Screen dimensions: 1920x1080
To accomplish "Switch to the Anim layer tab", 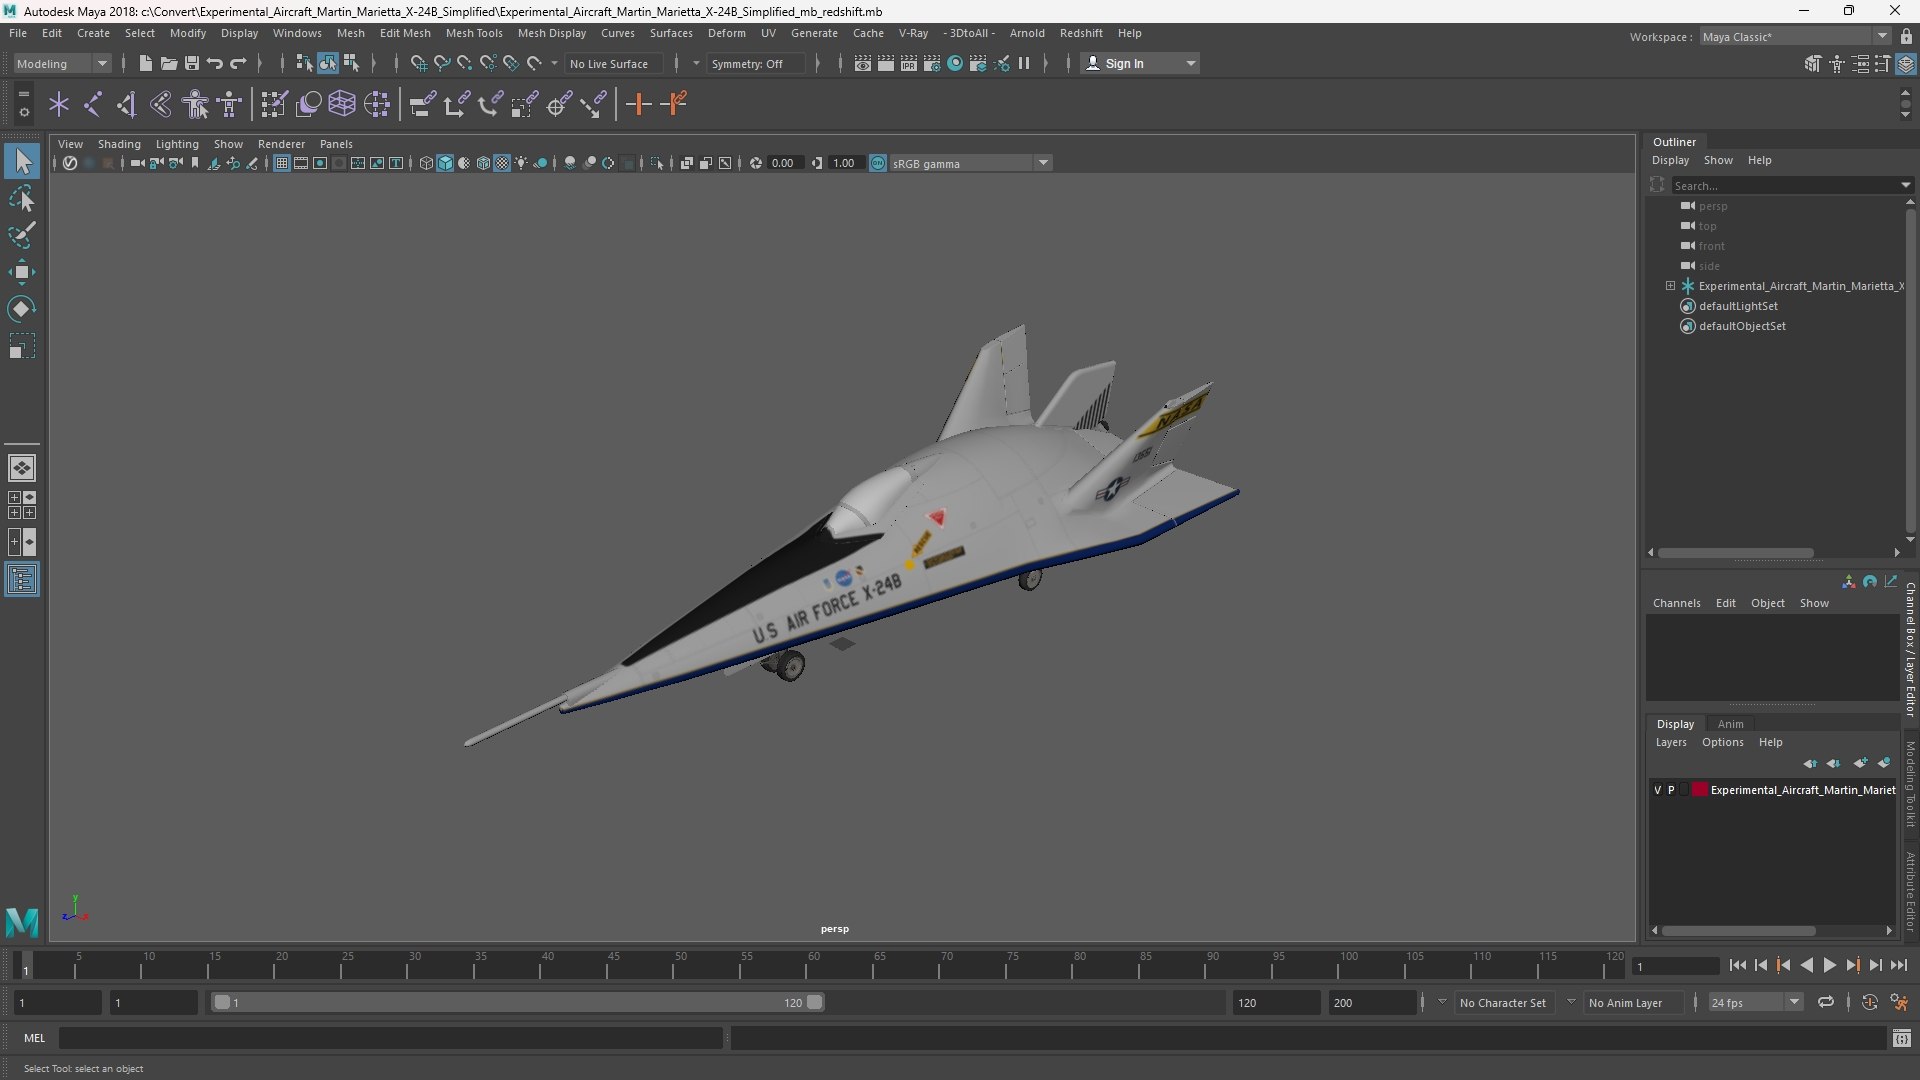I will click(1730, 724).
